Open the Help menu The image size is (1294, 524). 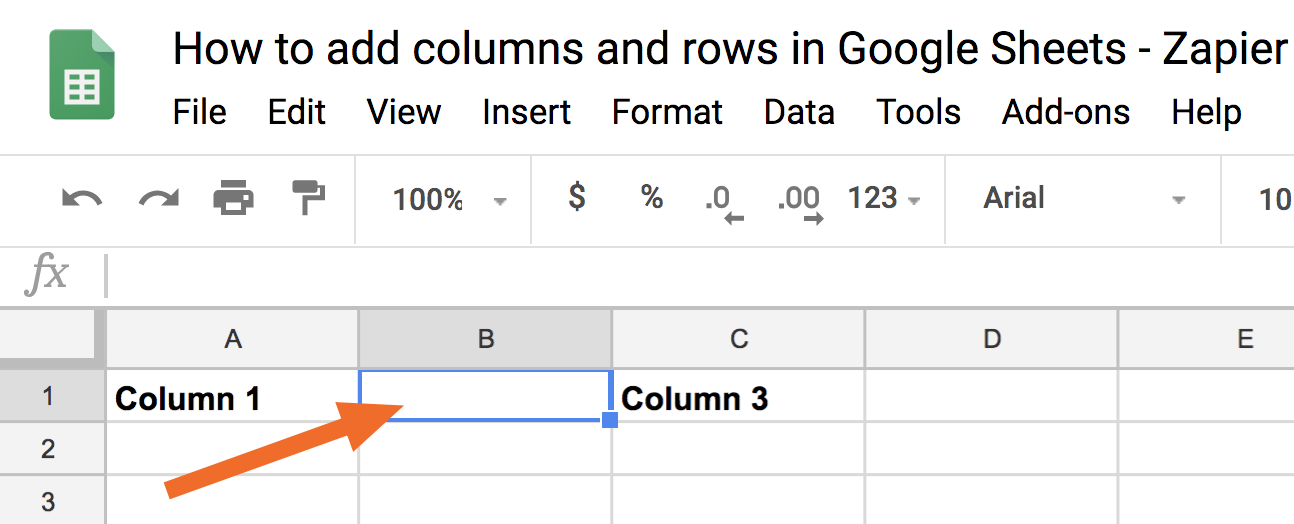click(1206, 112)
